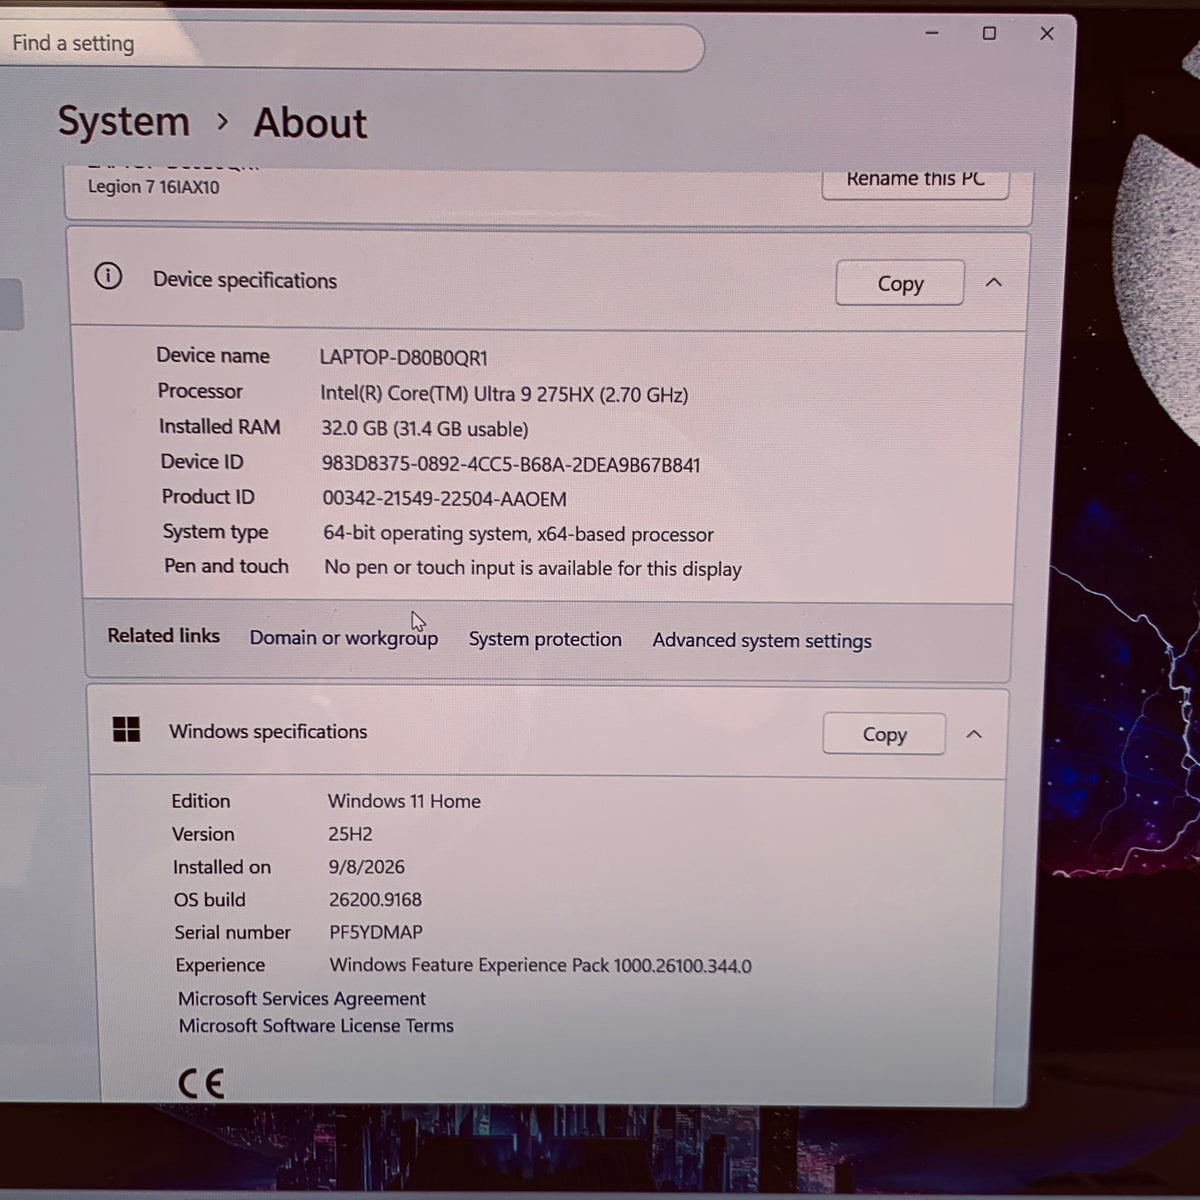Image resolution: width=1200 pixels, height=1200 pixels.
Task: Click the Windows logo icon beside Windows specifications
Action: [x=126, y=729]
